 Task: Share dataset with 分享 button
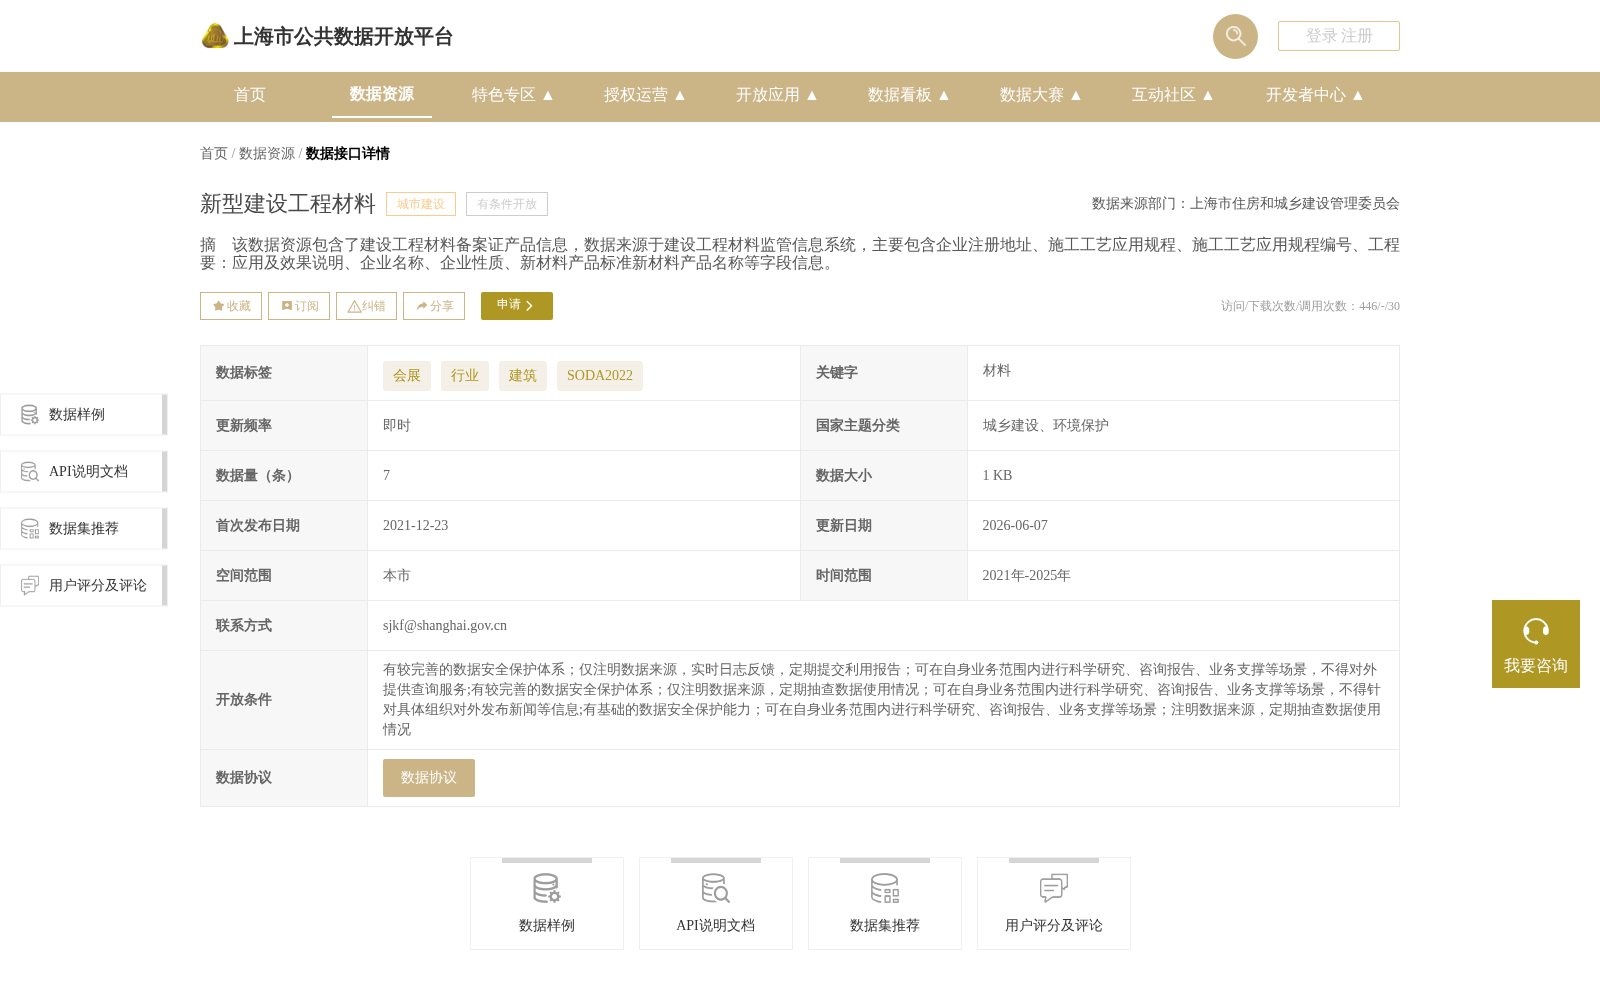click(x=434, y=306)
